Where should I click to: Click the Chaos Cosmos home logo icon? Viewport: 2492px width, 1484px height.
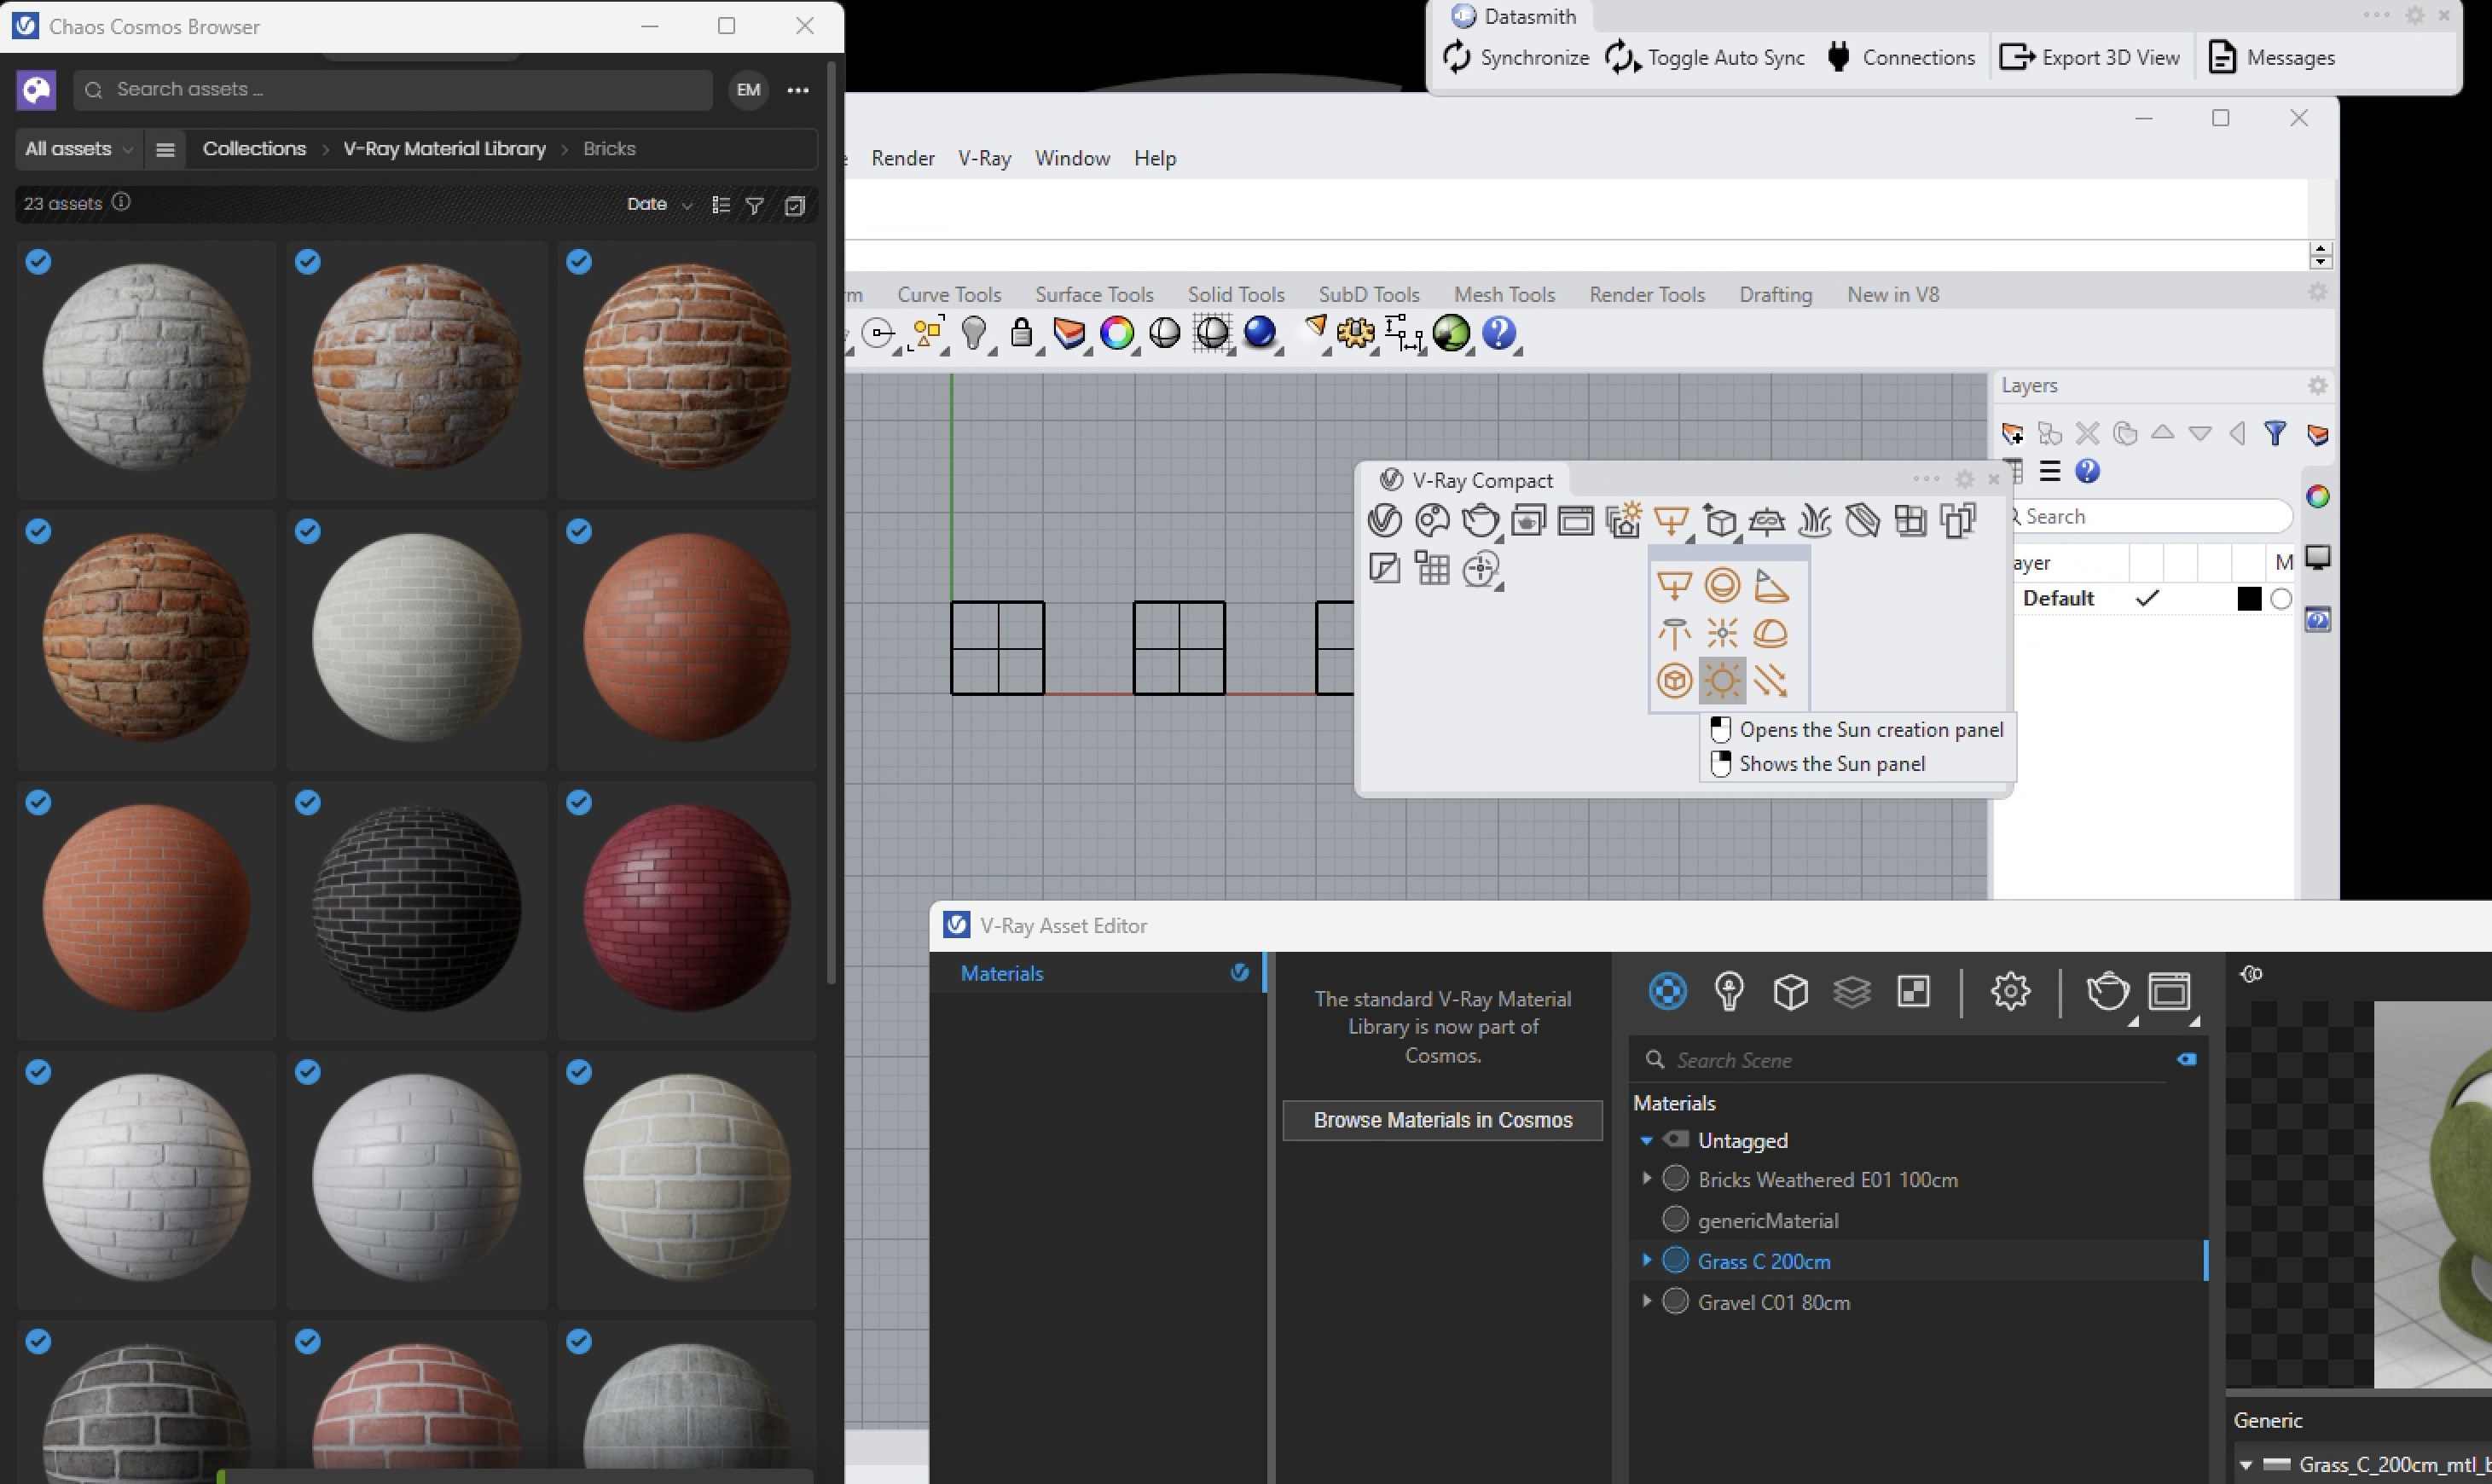(x=36, y=90)
